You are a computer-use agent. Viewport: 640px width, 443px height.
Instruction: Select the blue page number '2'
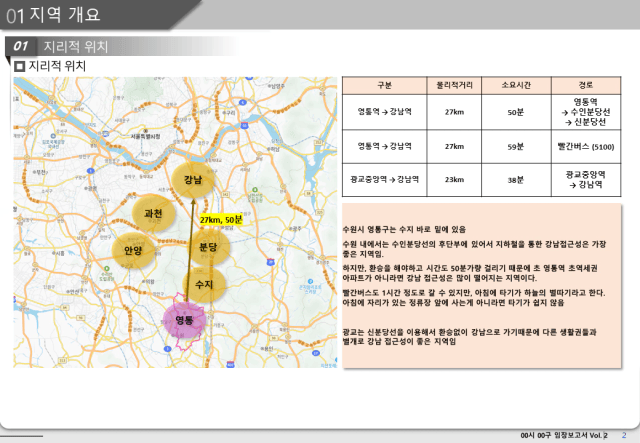click(x=624, y=435)
